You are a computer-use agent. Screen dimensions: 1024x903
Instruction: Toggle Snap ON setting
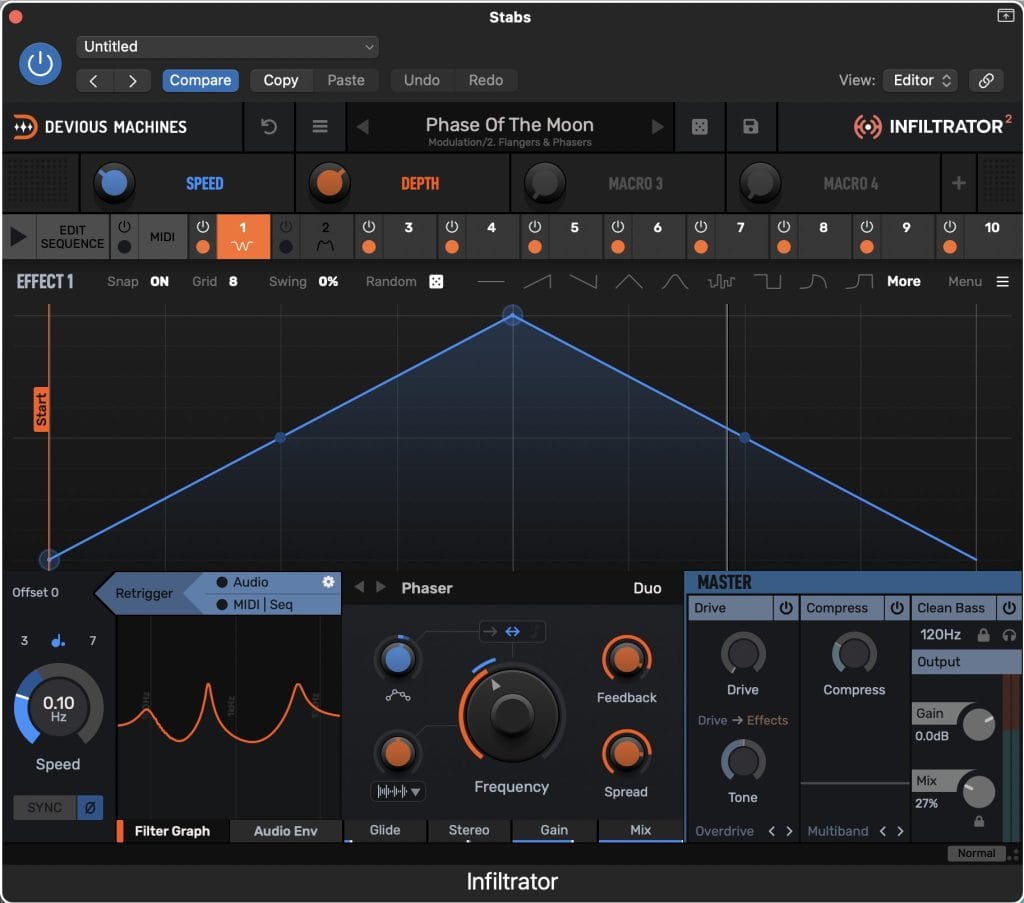point(159,281)
